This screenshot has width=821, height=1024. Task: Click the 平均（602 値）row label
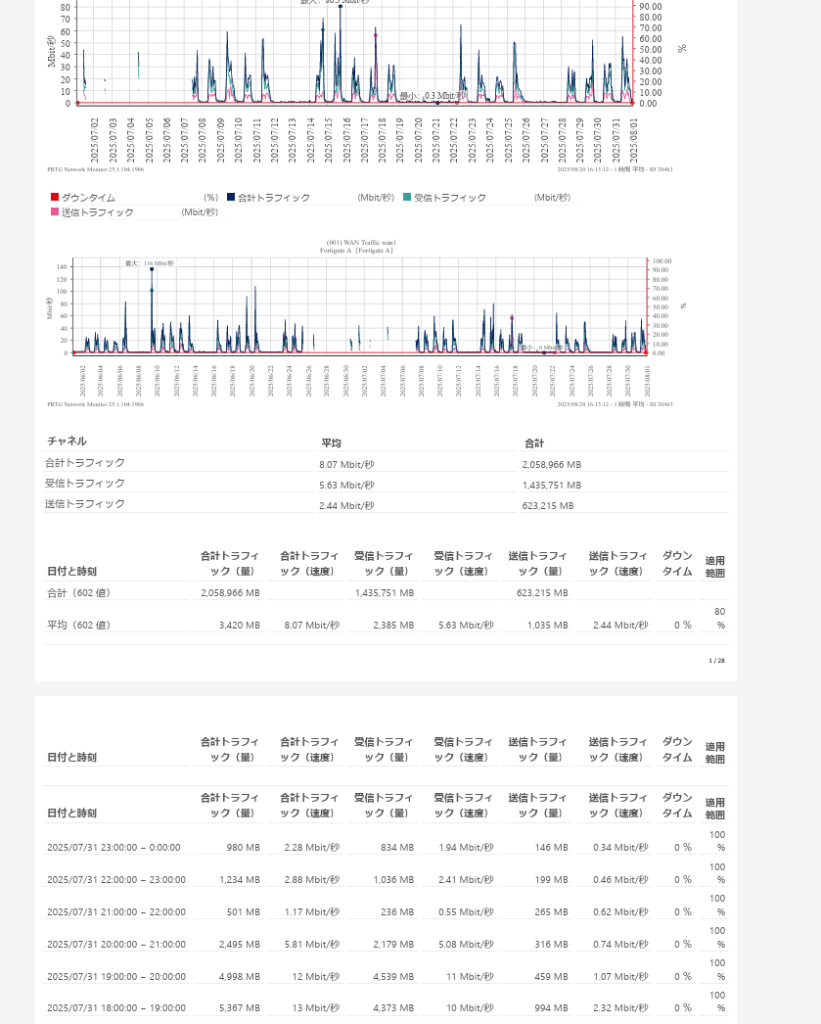79,625
